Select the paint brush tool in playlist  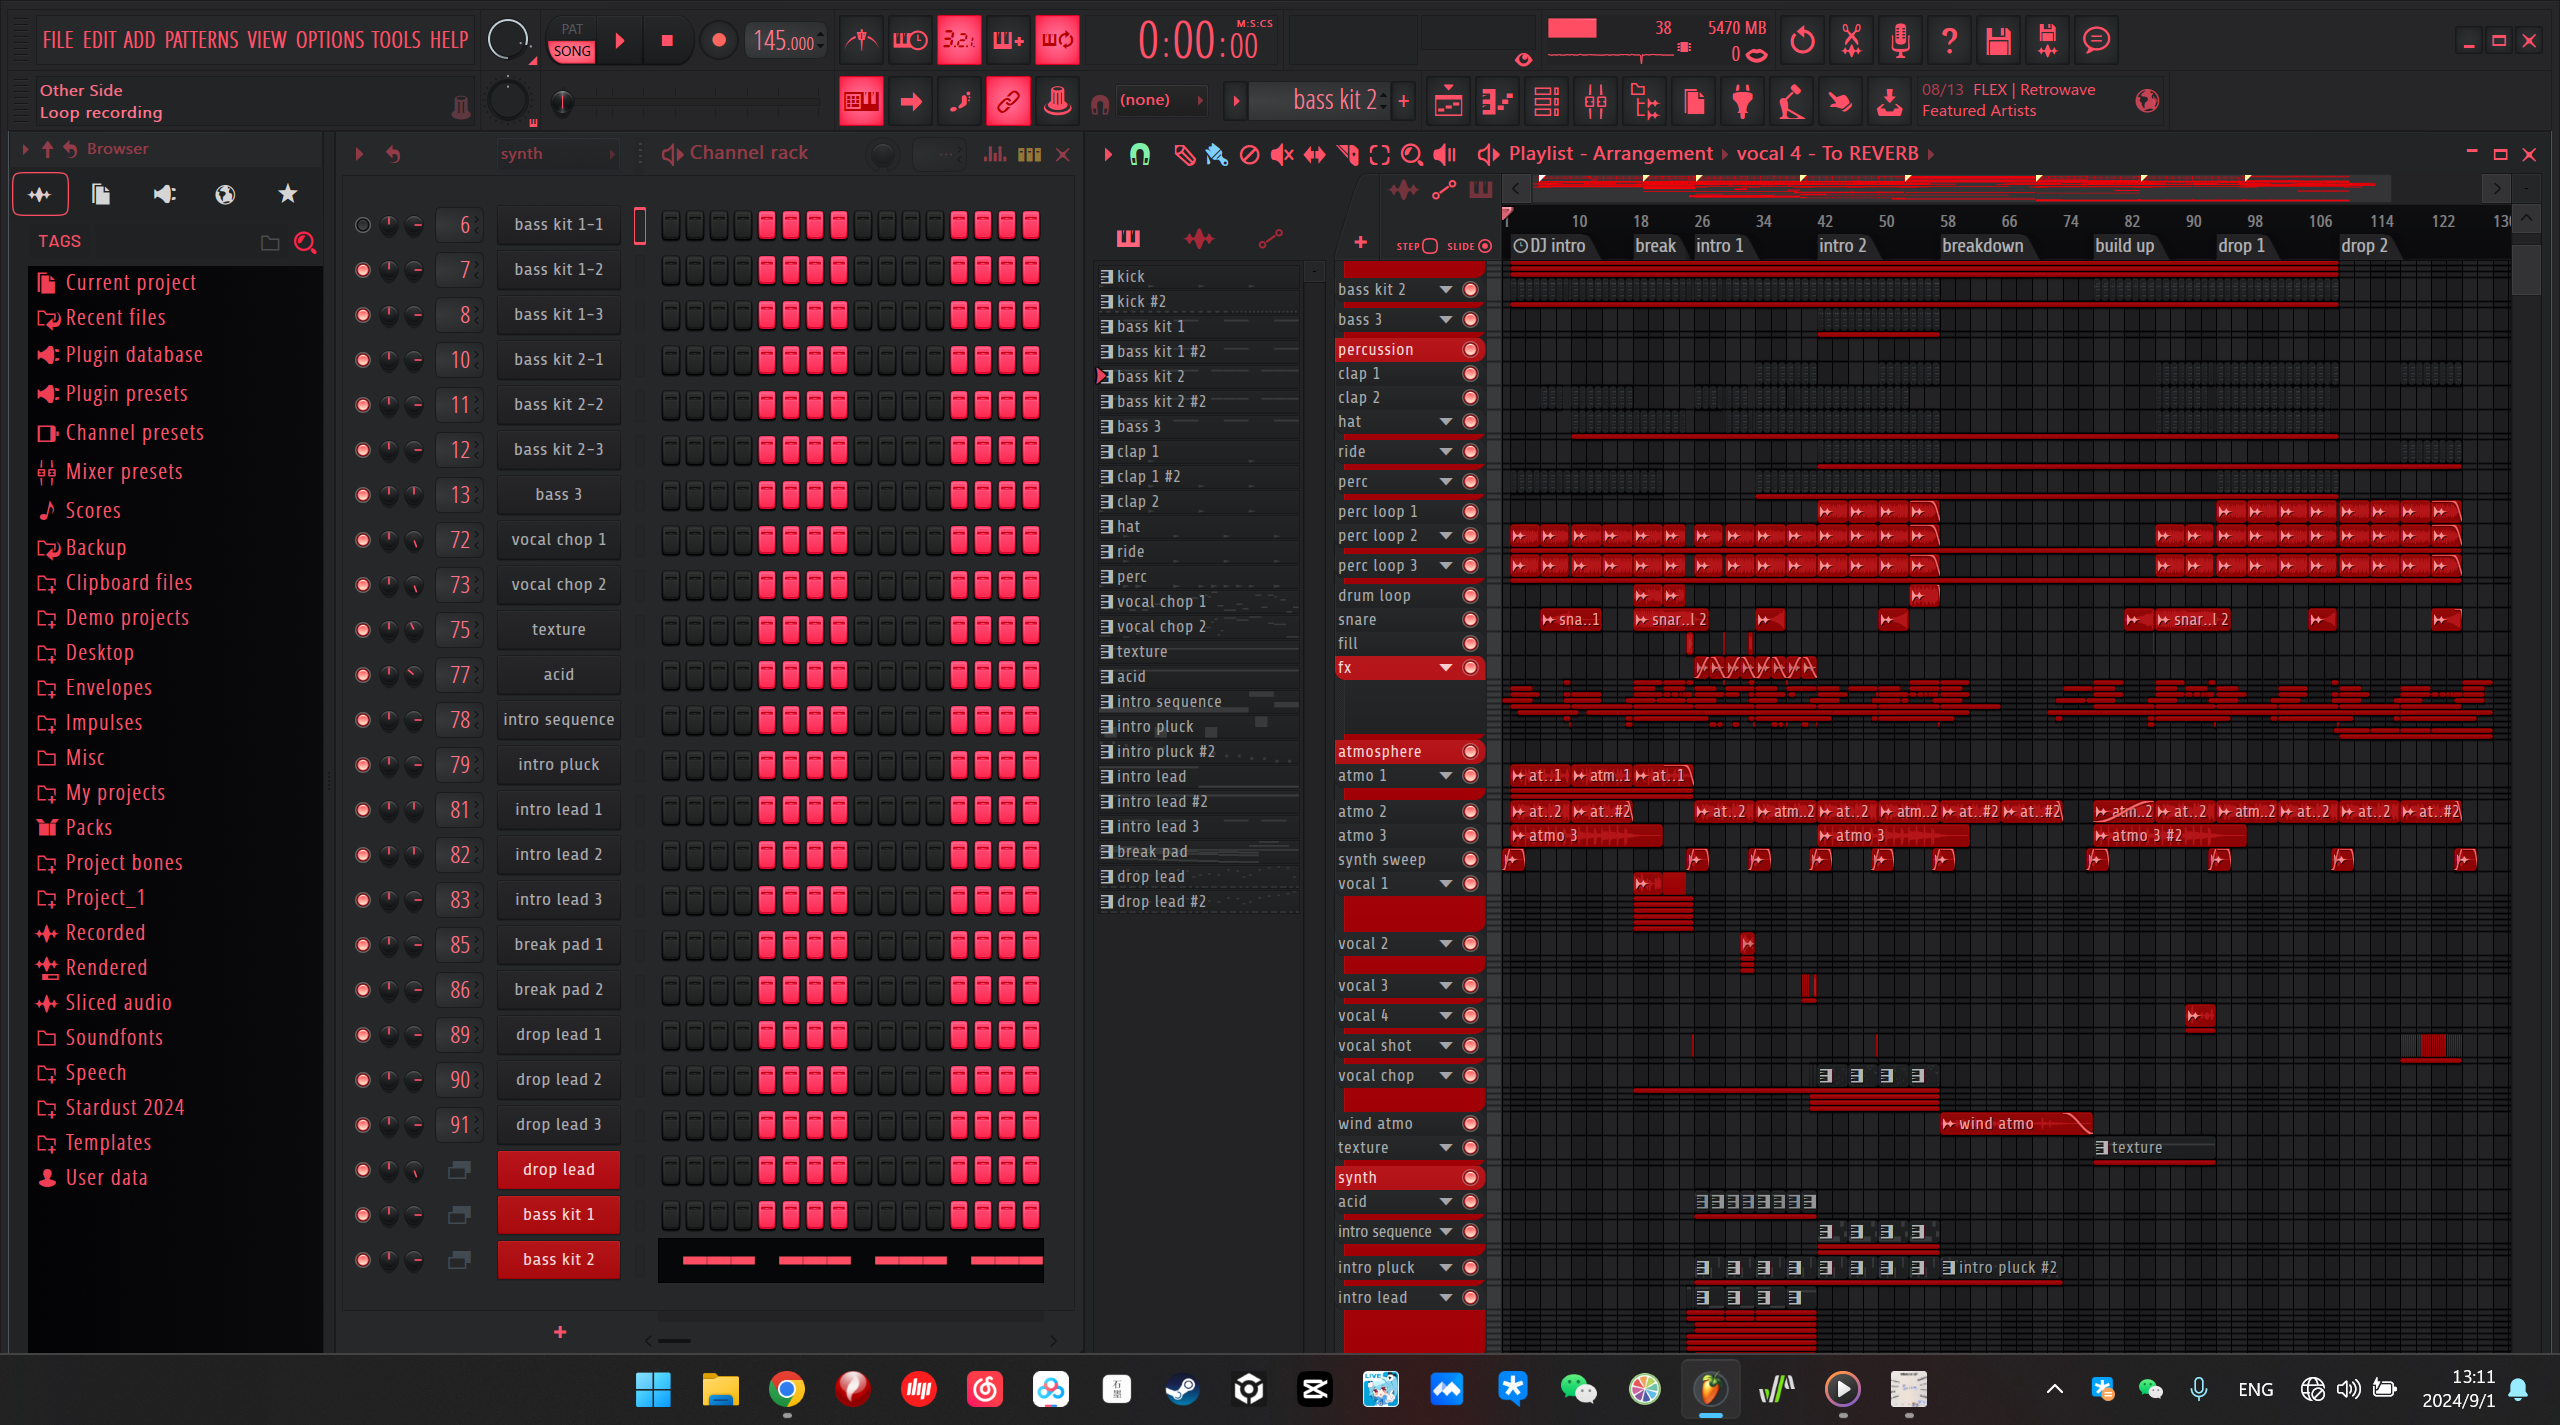pos(1216,154)
